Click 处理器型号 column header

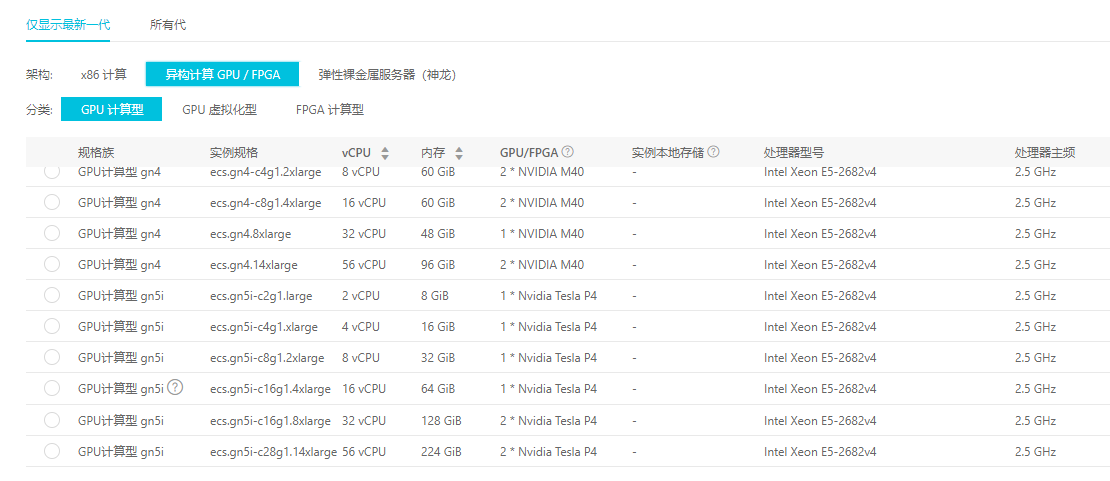point(794,152)
